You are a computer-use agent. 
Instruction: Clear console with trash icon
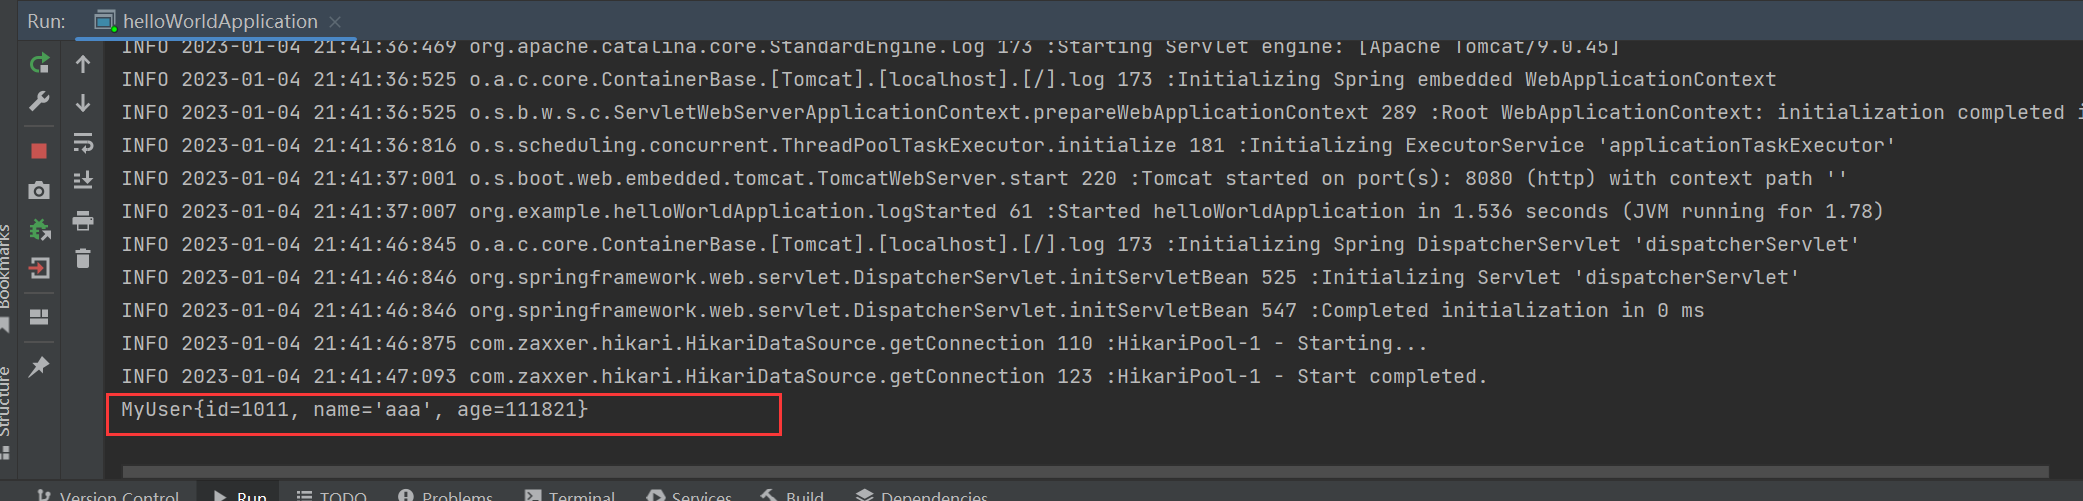coord(83,259)
